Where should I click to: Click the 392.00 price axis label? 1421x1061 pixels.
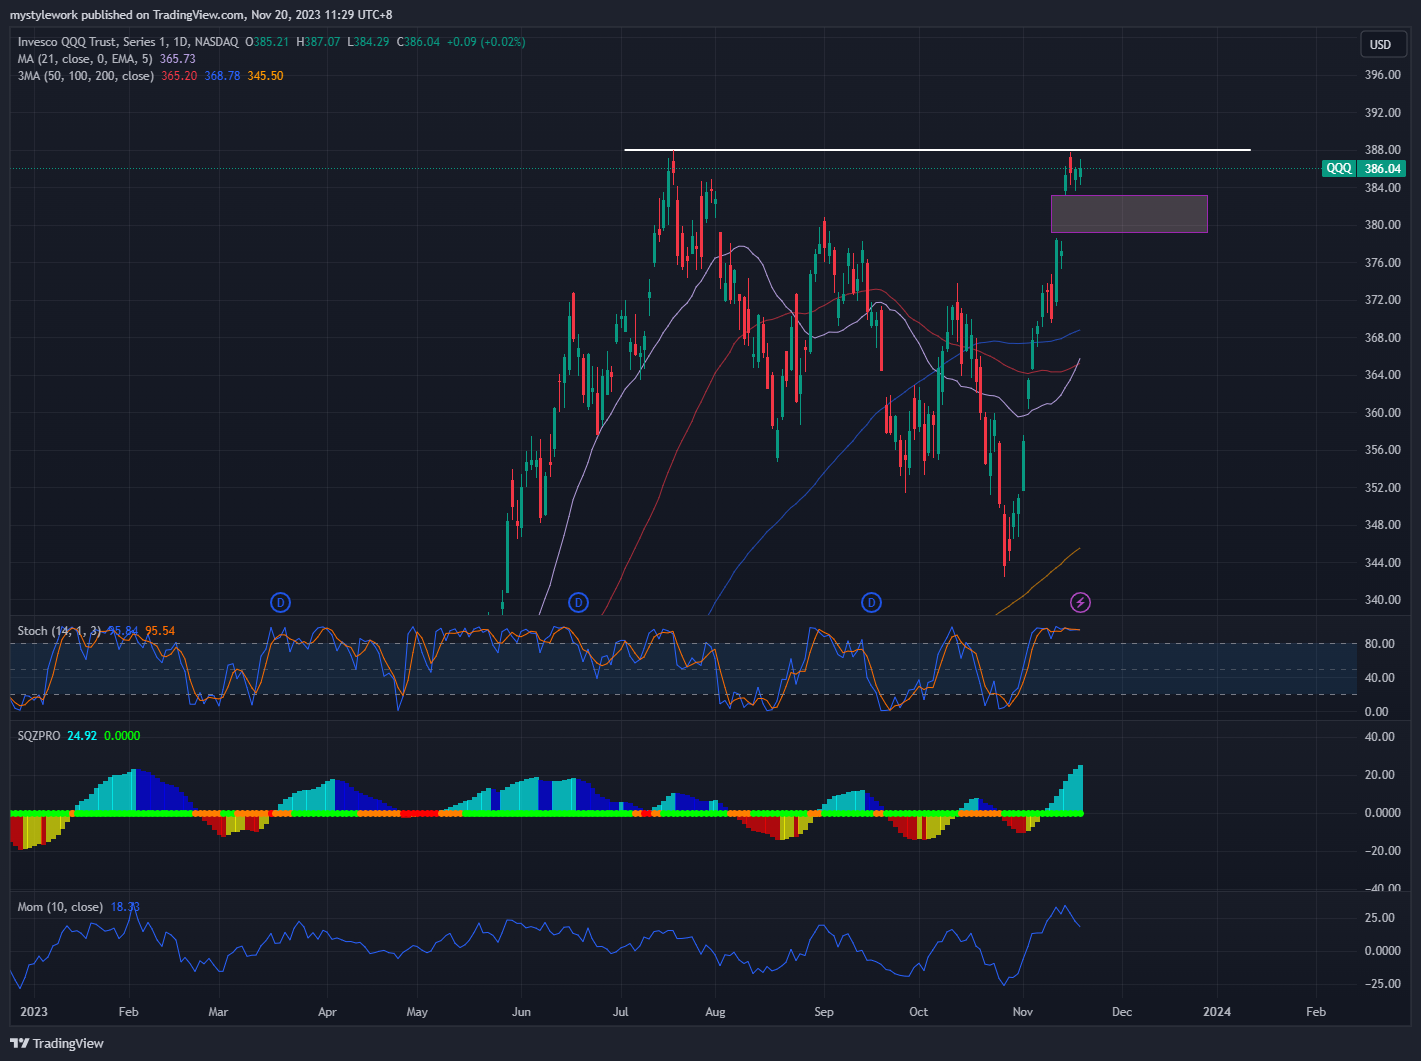coord(1383,112)
